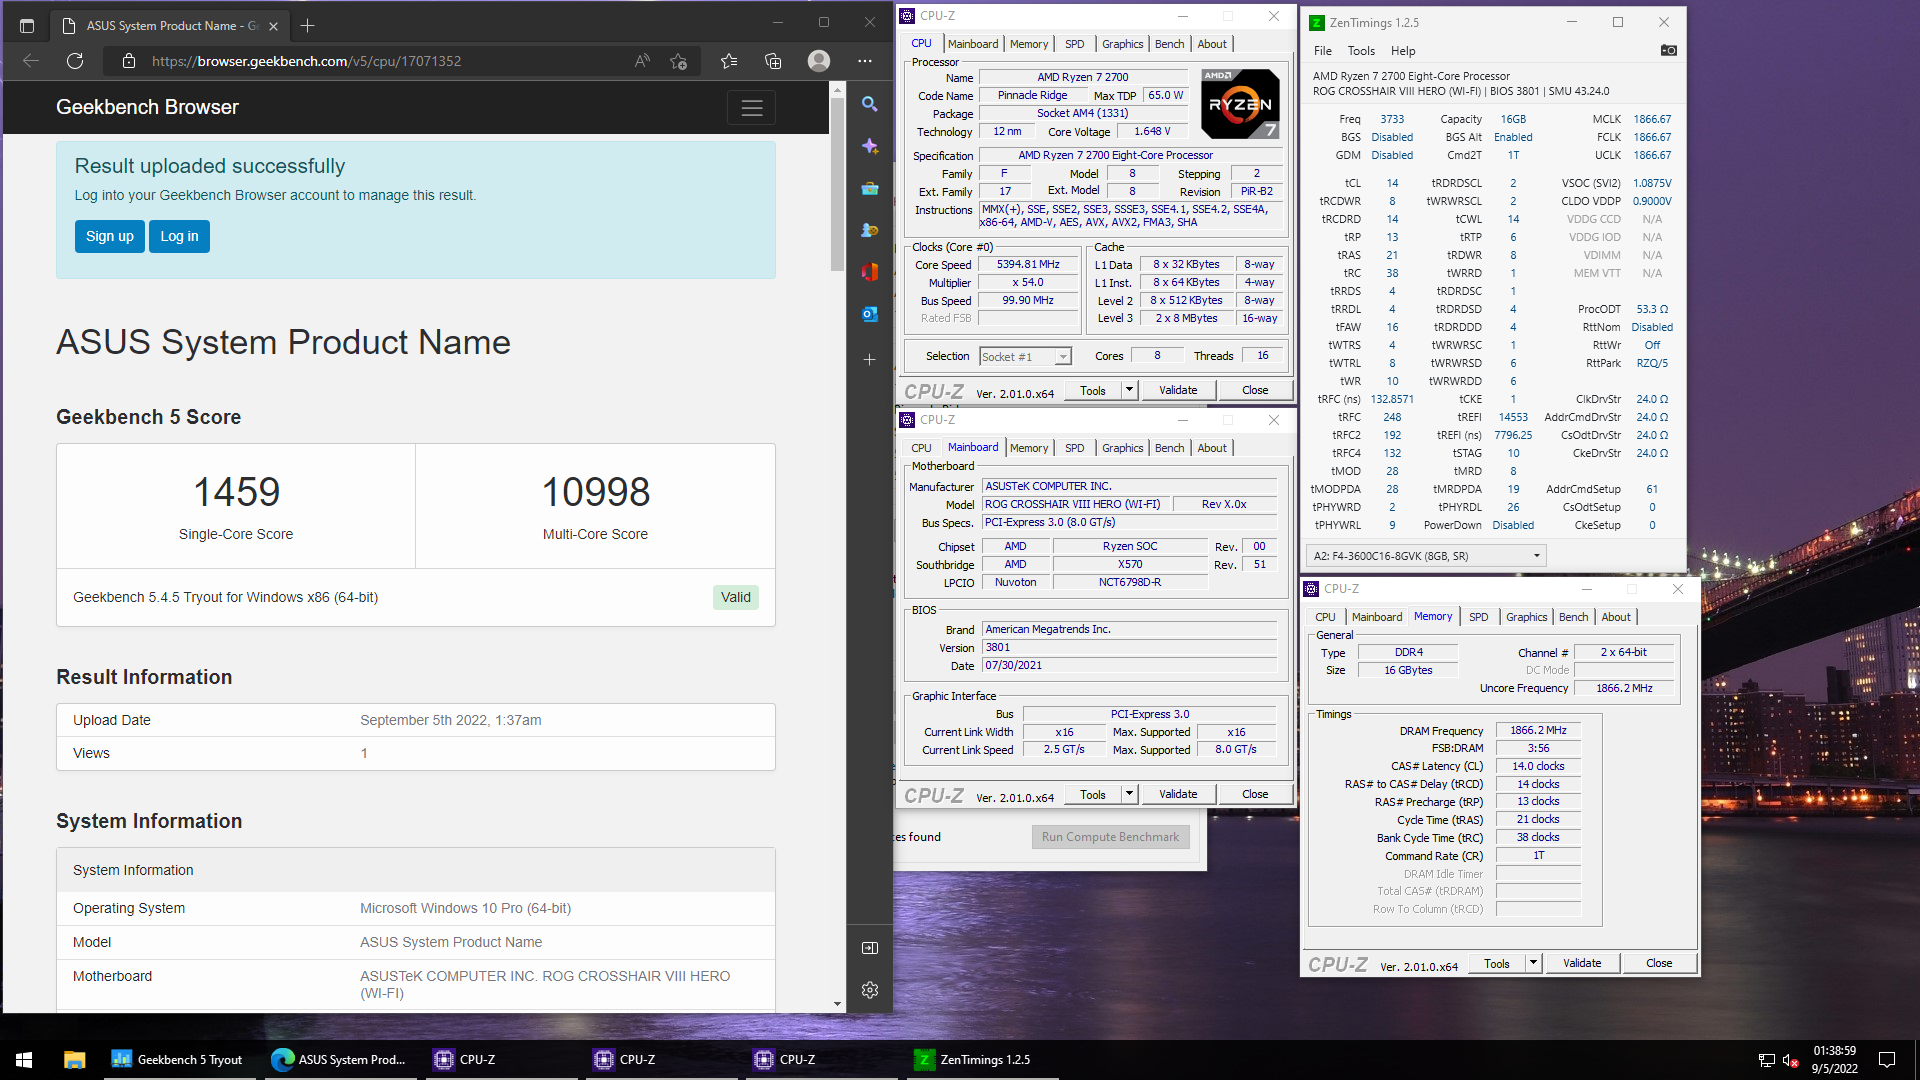
Task: Open File Explorer from taskbar
Action: (75, 1060)
